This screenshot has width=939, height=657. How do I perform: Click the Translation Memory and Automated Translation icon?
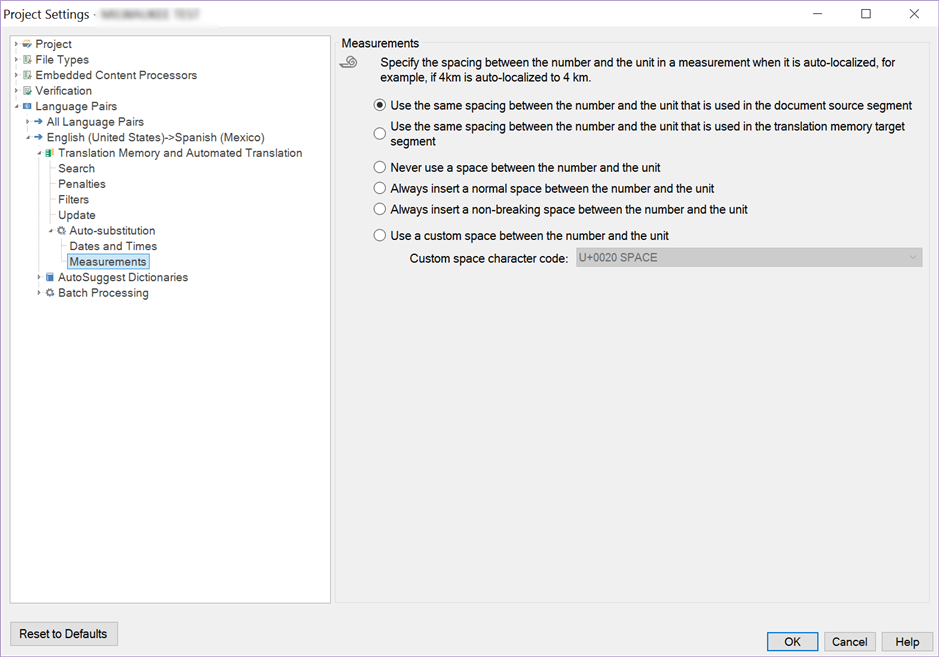click(50, 153)
